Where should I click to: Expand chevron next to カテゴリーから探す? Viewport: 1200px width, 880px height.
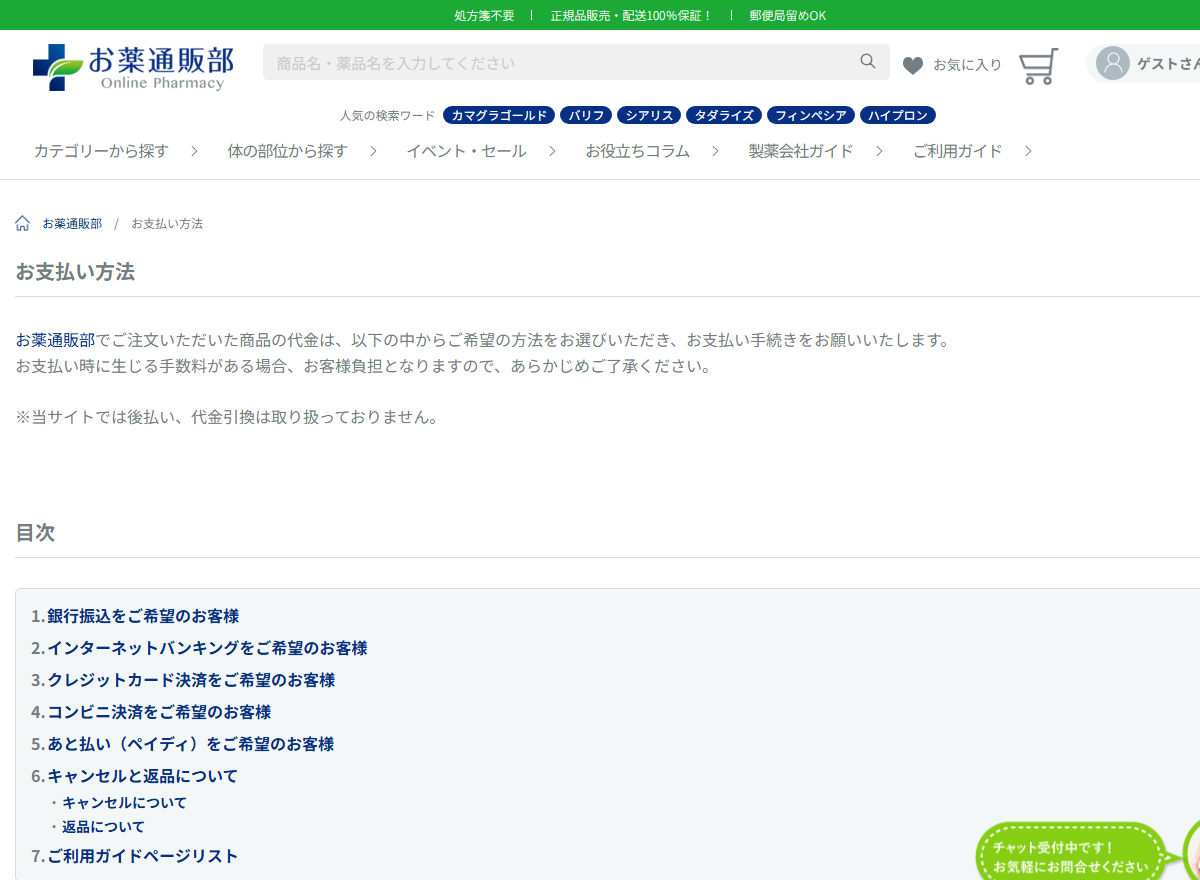(x=194, y=151)
